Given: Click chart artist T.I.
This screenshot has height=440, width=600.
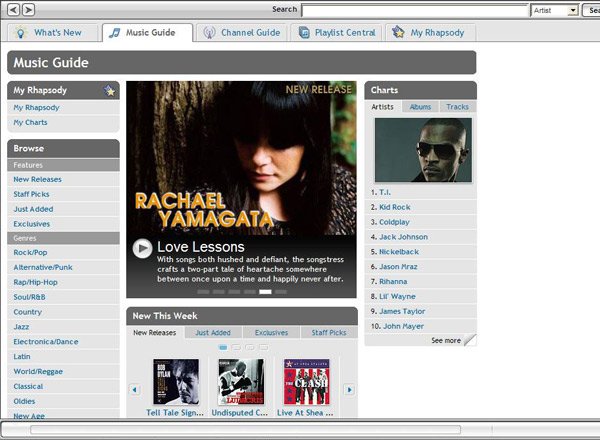Looking at the screenshot, I should coord(385,192).
